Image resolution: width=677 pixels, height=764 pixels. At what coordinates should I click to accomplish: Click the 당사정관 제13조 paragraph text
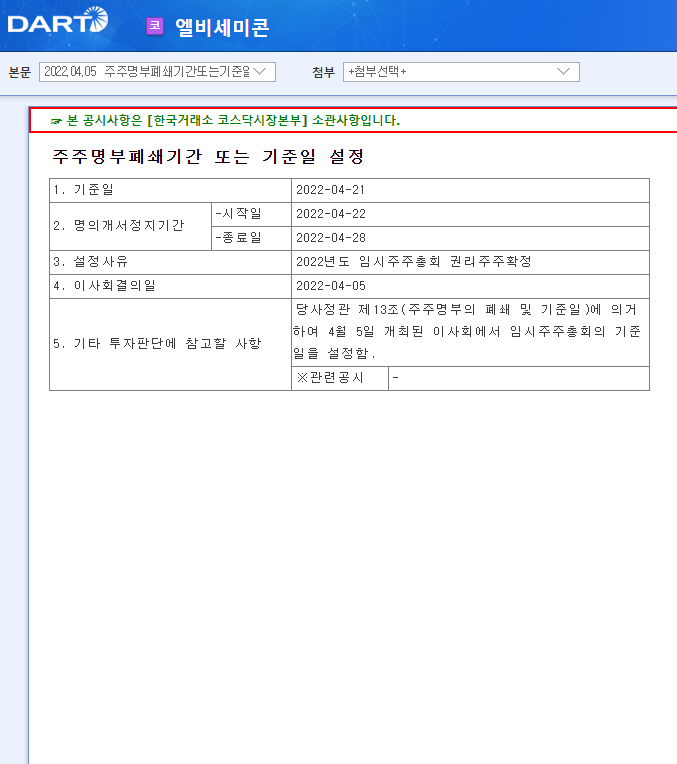[x=467, y=331]
